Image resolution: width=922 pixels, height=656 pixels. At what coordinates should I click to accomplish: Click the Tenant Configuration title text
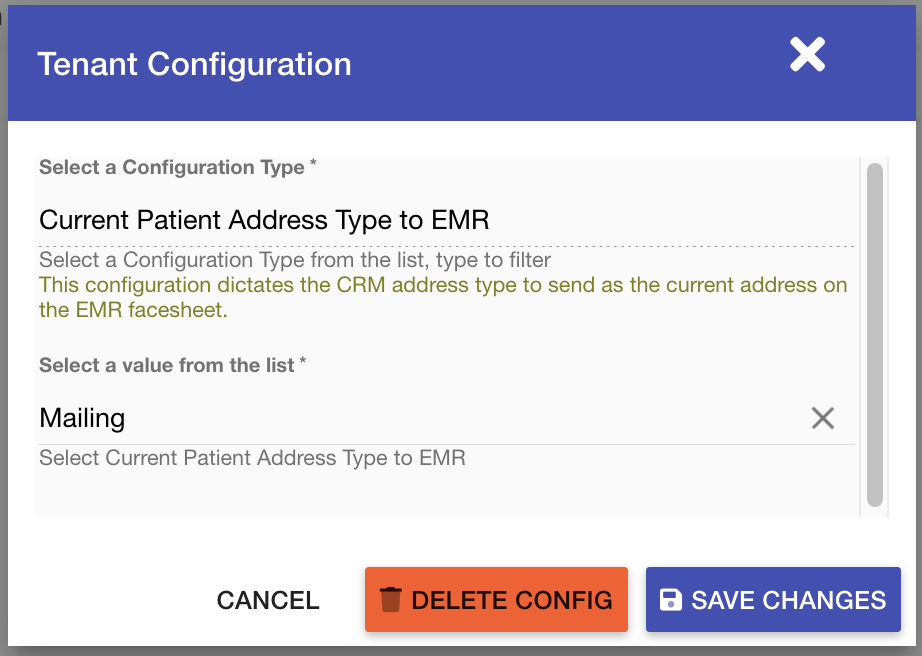click(194, 65)
